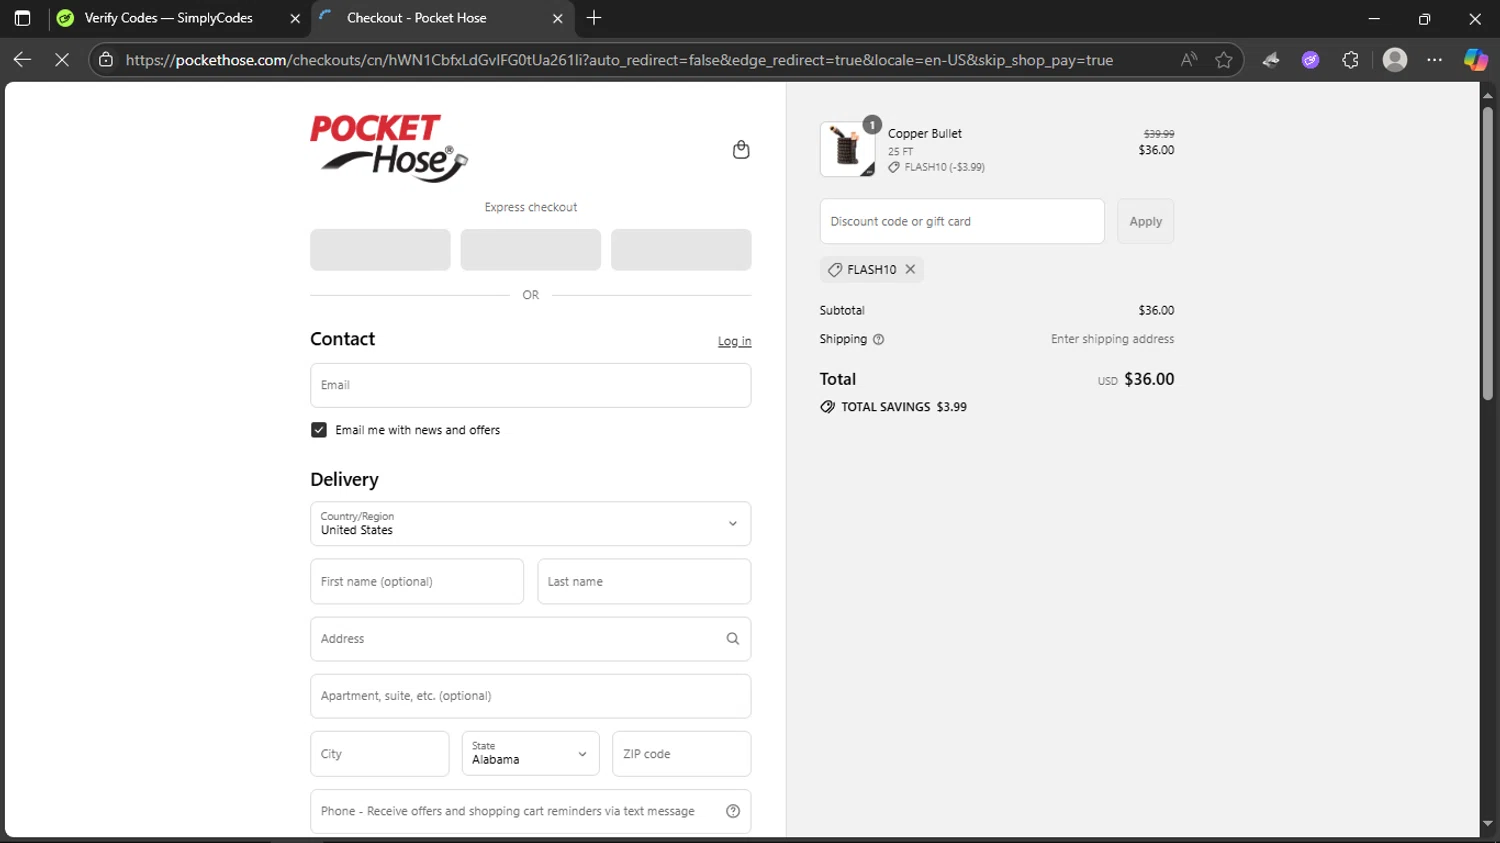The height and width of the screenshot is (843, 1500).
Task: Open the phone field help icon
Action: (733, 811)
